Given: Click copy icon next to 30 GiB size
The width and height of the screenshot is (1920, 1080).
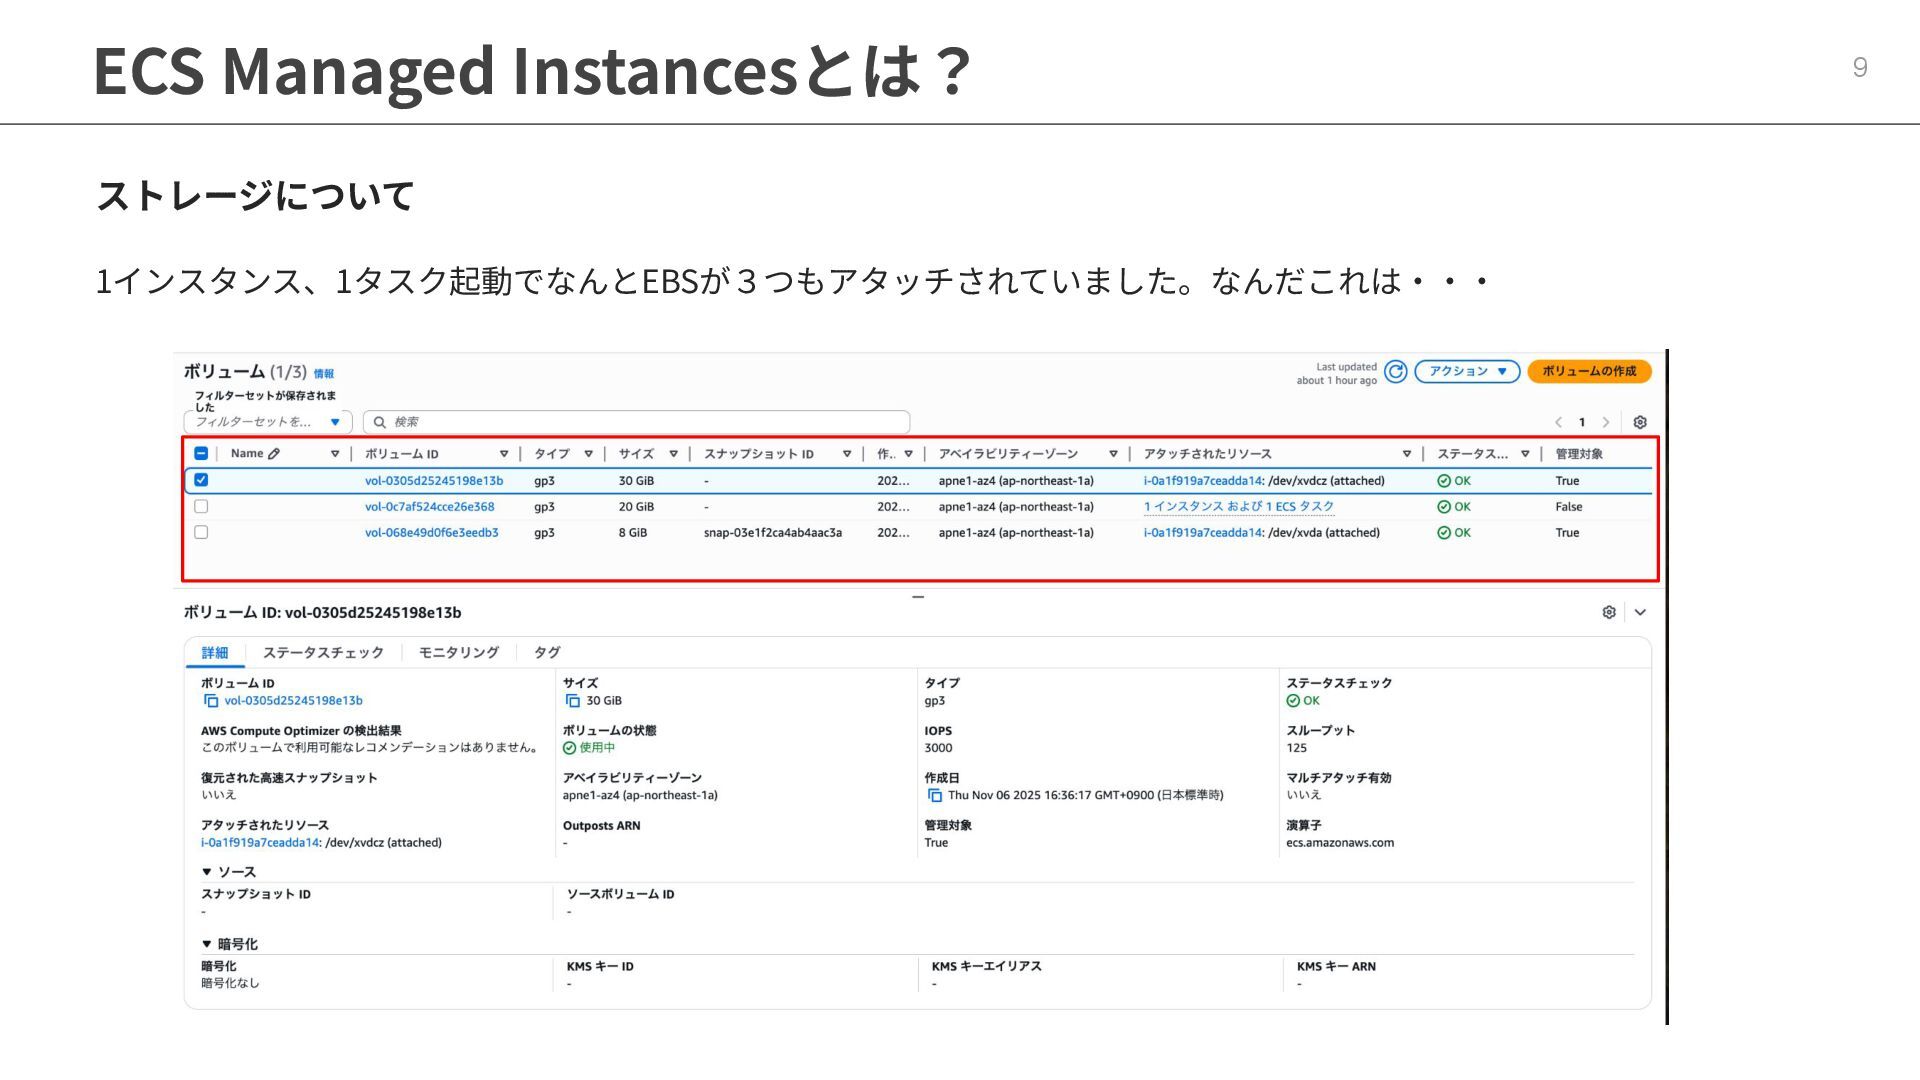Looking at the screenshot, I should (573, 701).
